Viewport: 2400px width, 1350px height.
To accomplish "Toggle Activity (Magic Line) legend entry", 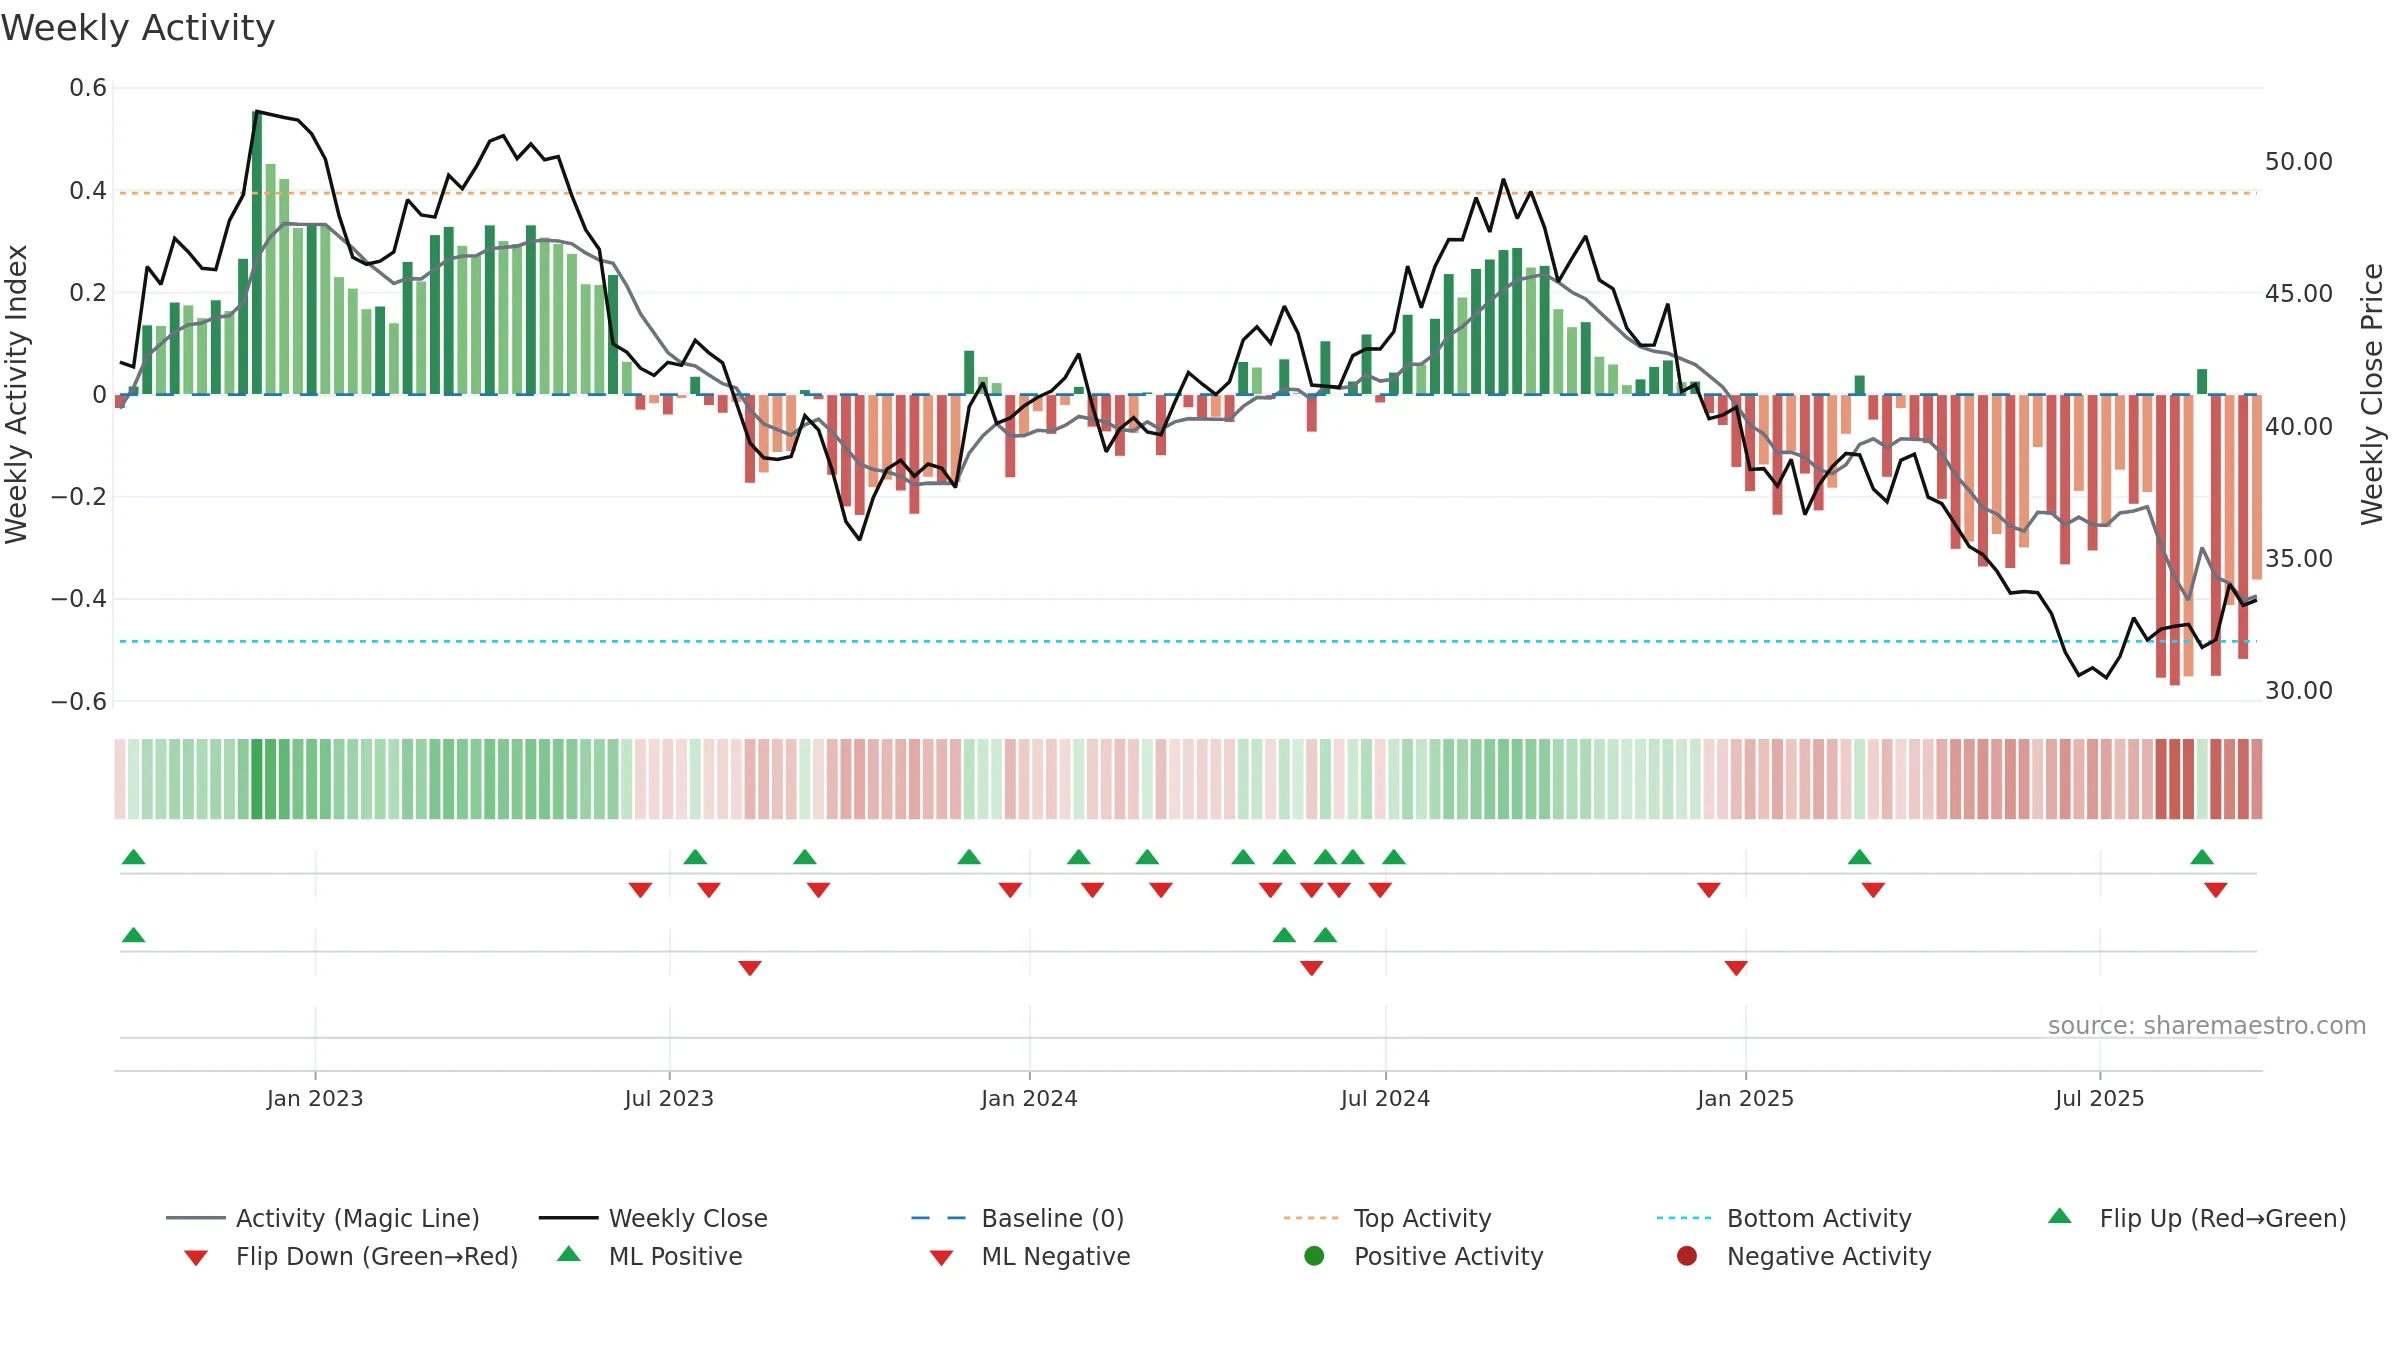I will tap(323, 1218).
